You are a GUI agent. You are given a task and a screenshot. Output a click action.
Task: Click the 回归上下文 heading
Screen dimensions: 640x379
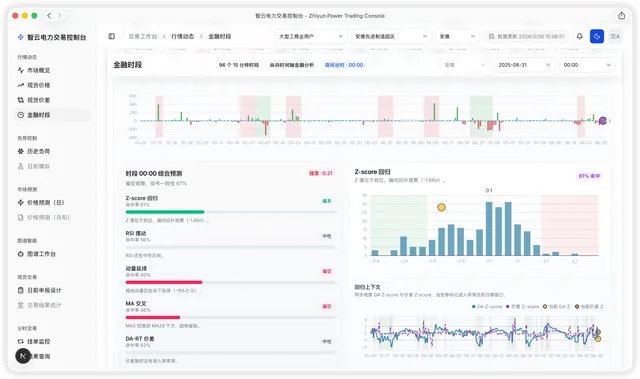pos(367,287)
